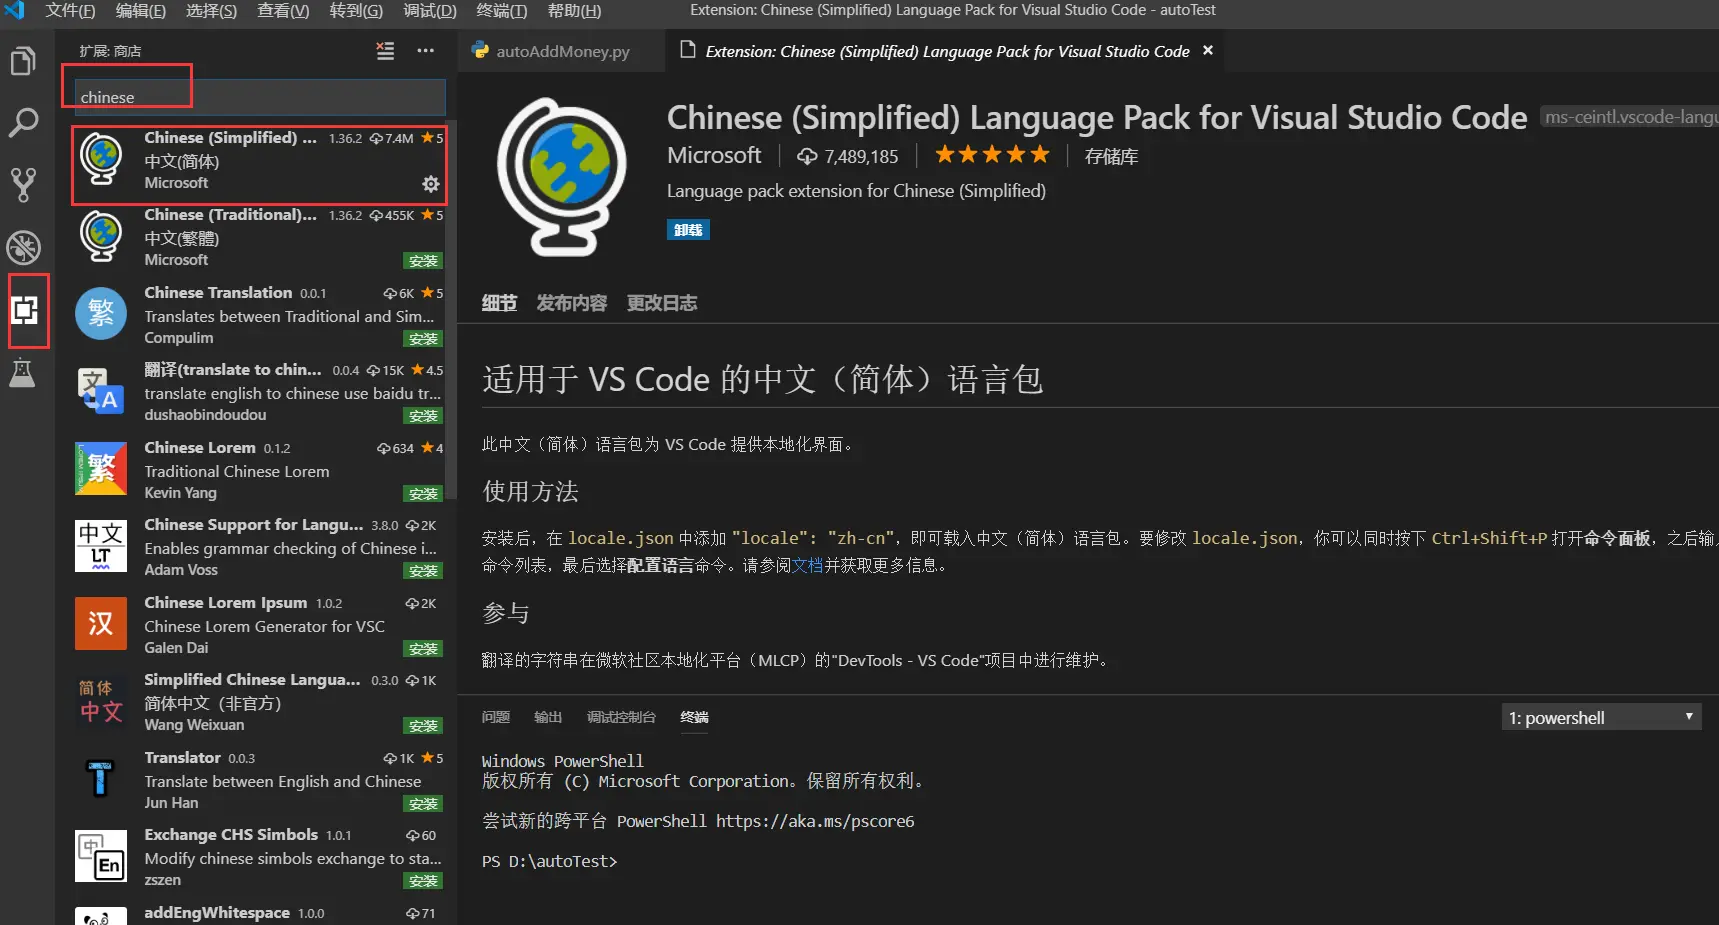This screenshot has height=925, width=1719.
Task: Click the Simplified Chinese Language 简体中文 icon
Action: coord(101,701)
